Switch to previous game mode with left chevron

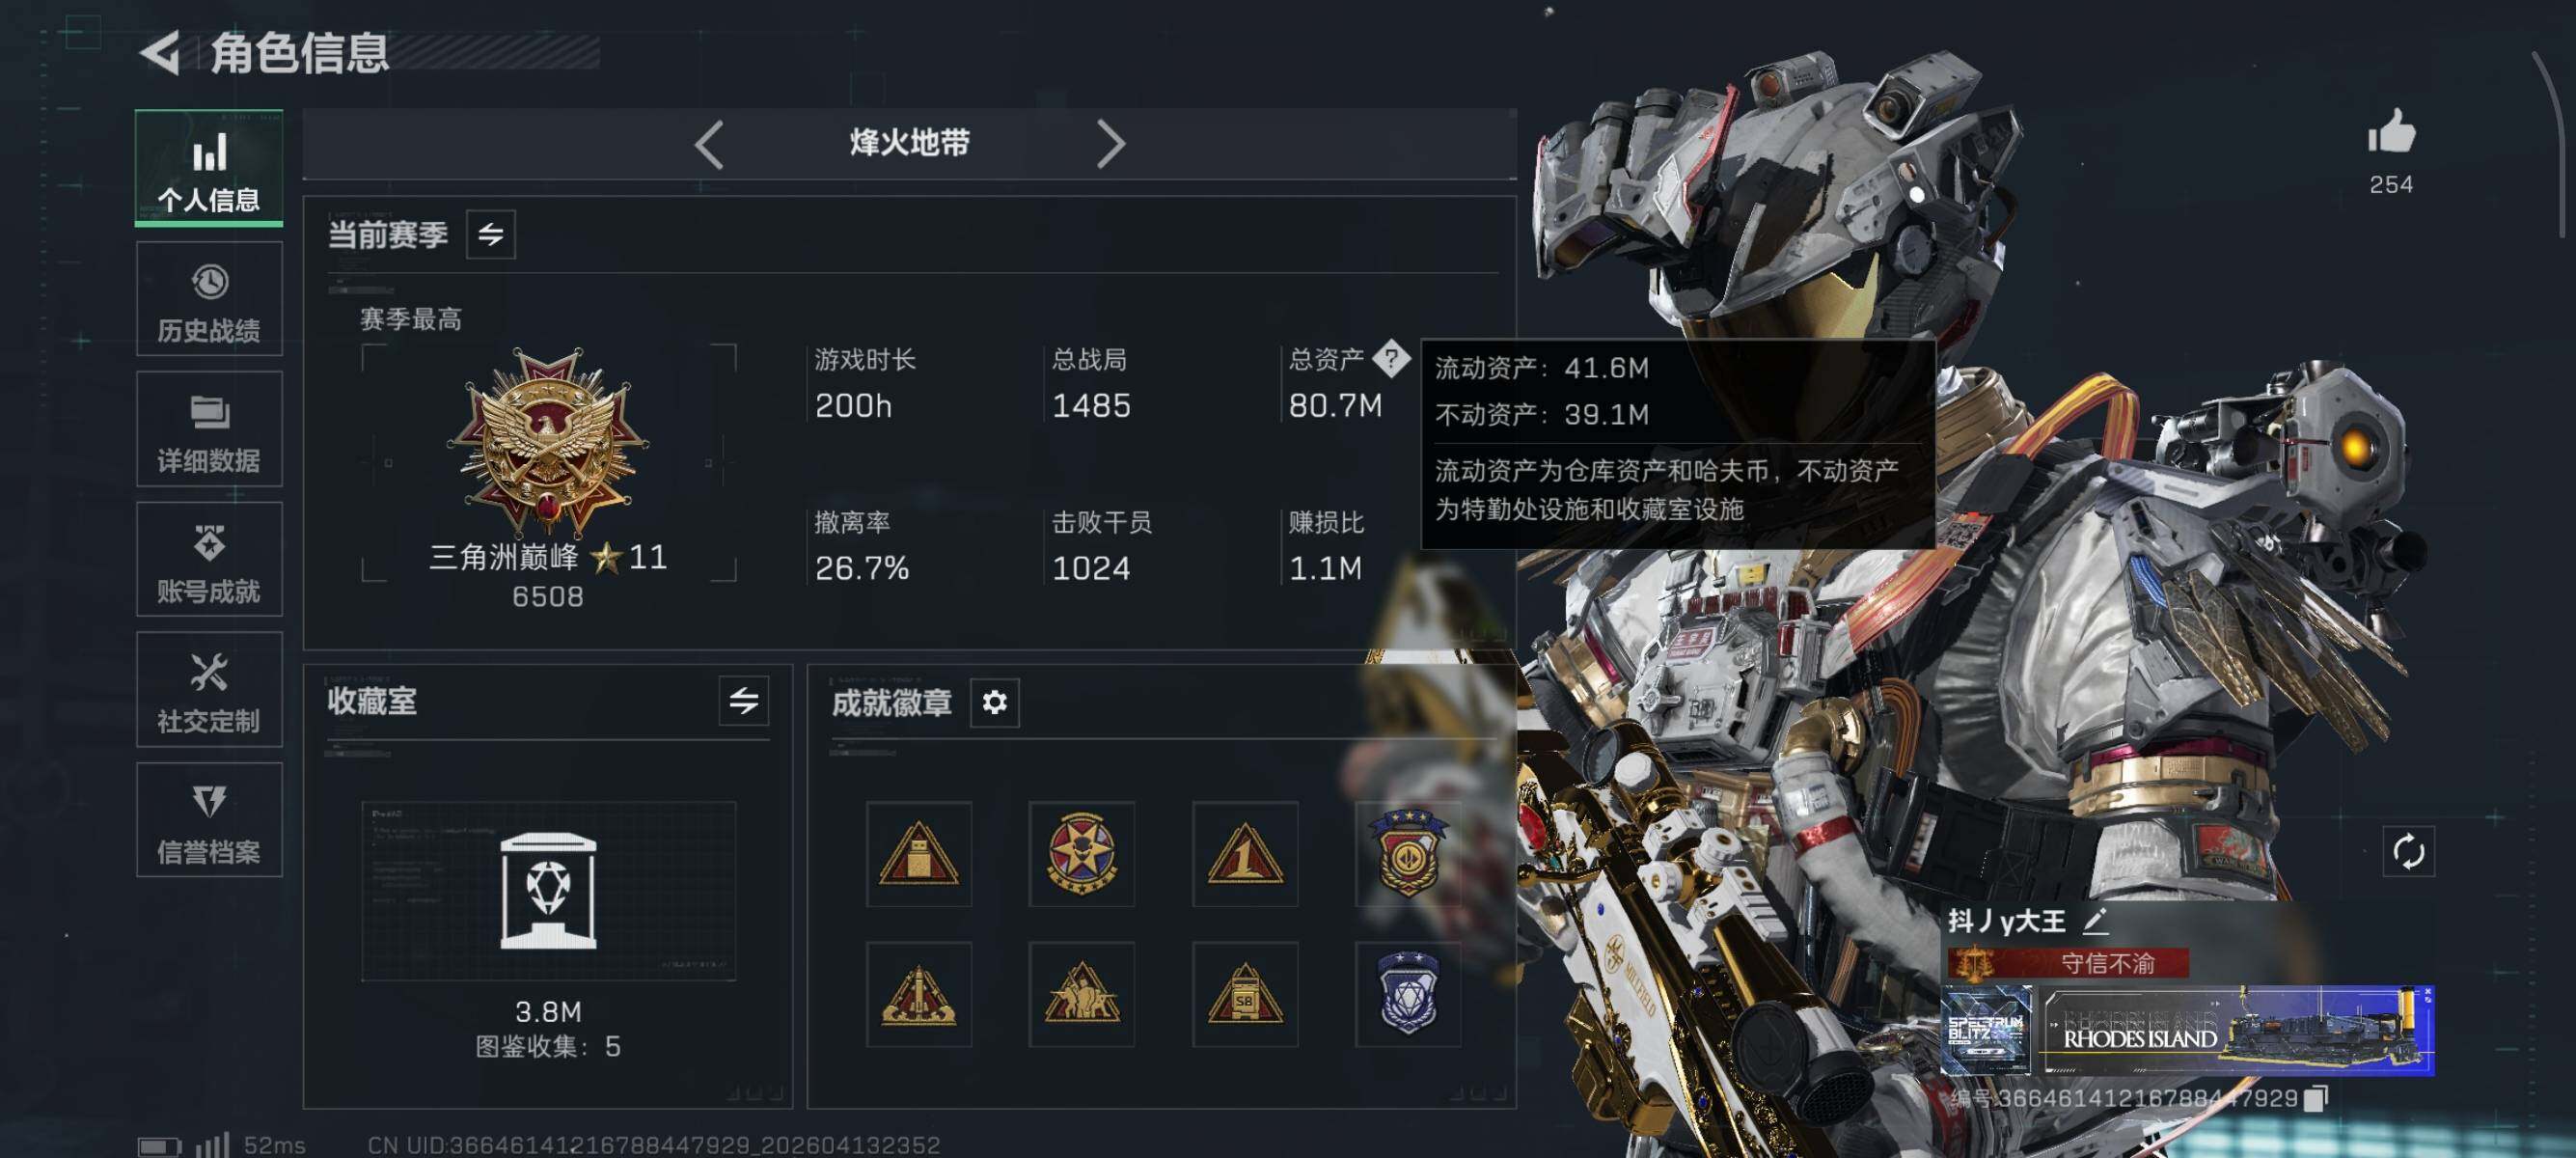[x=709, y=145]
